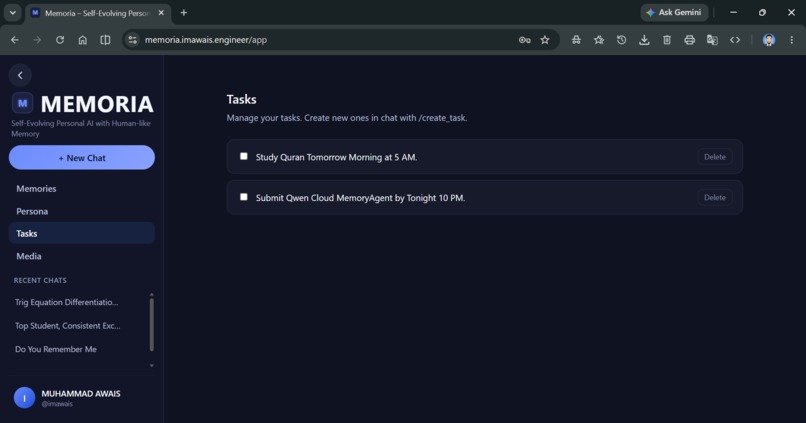Focus the address bar URL field
Viewport: 806px width, 423px height.
pyautogui.click(x=329, y=40)
